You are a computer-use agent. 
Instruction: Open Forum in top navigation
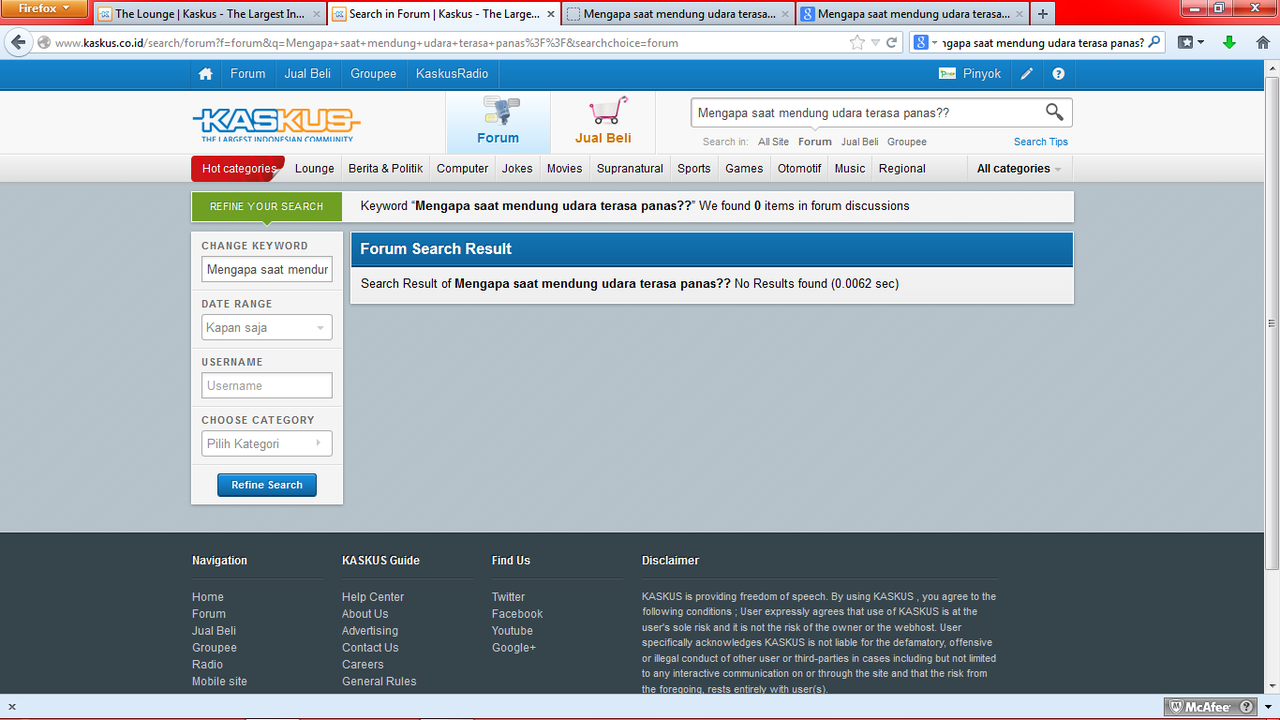point(248,74)
